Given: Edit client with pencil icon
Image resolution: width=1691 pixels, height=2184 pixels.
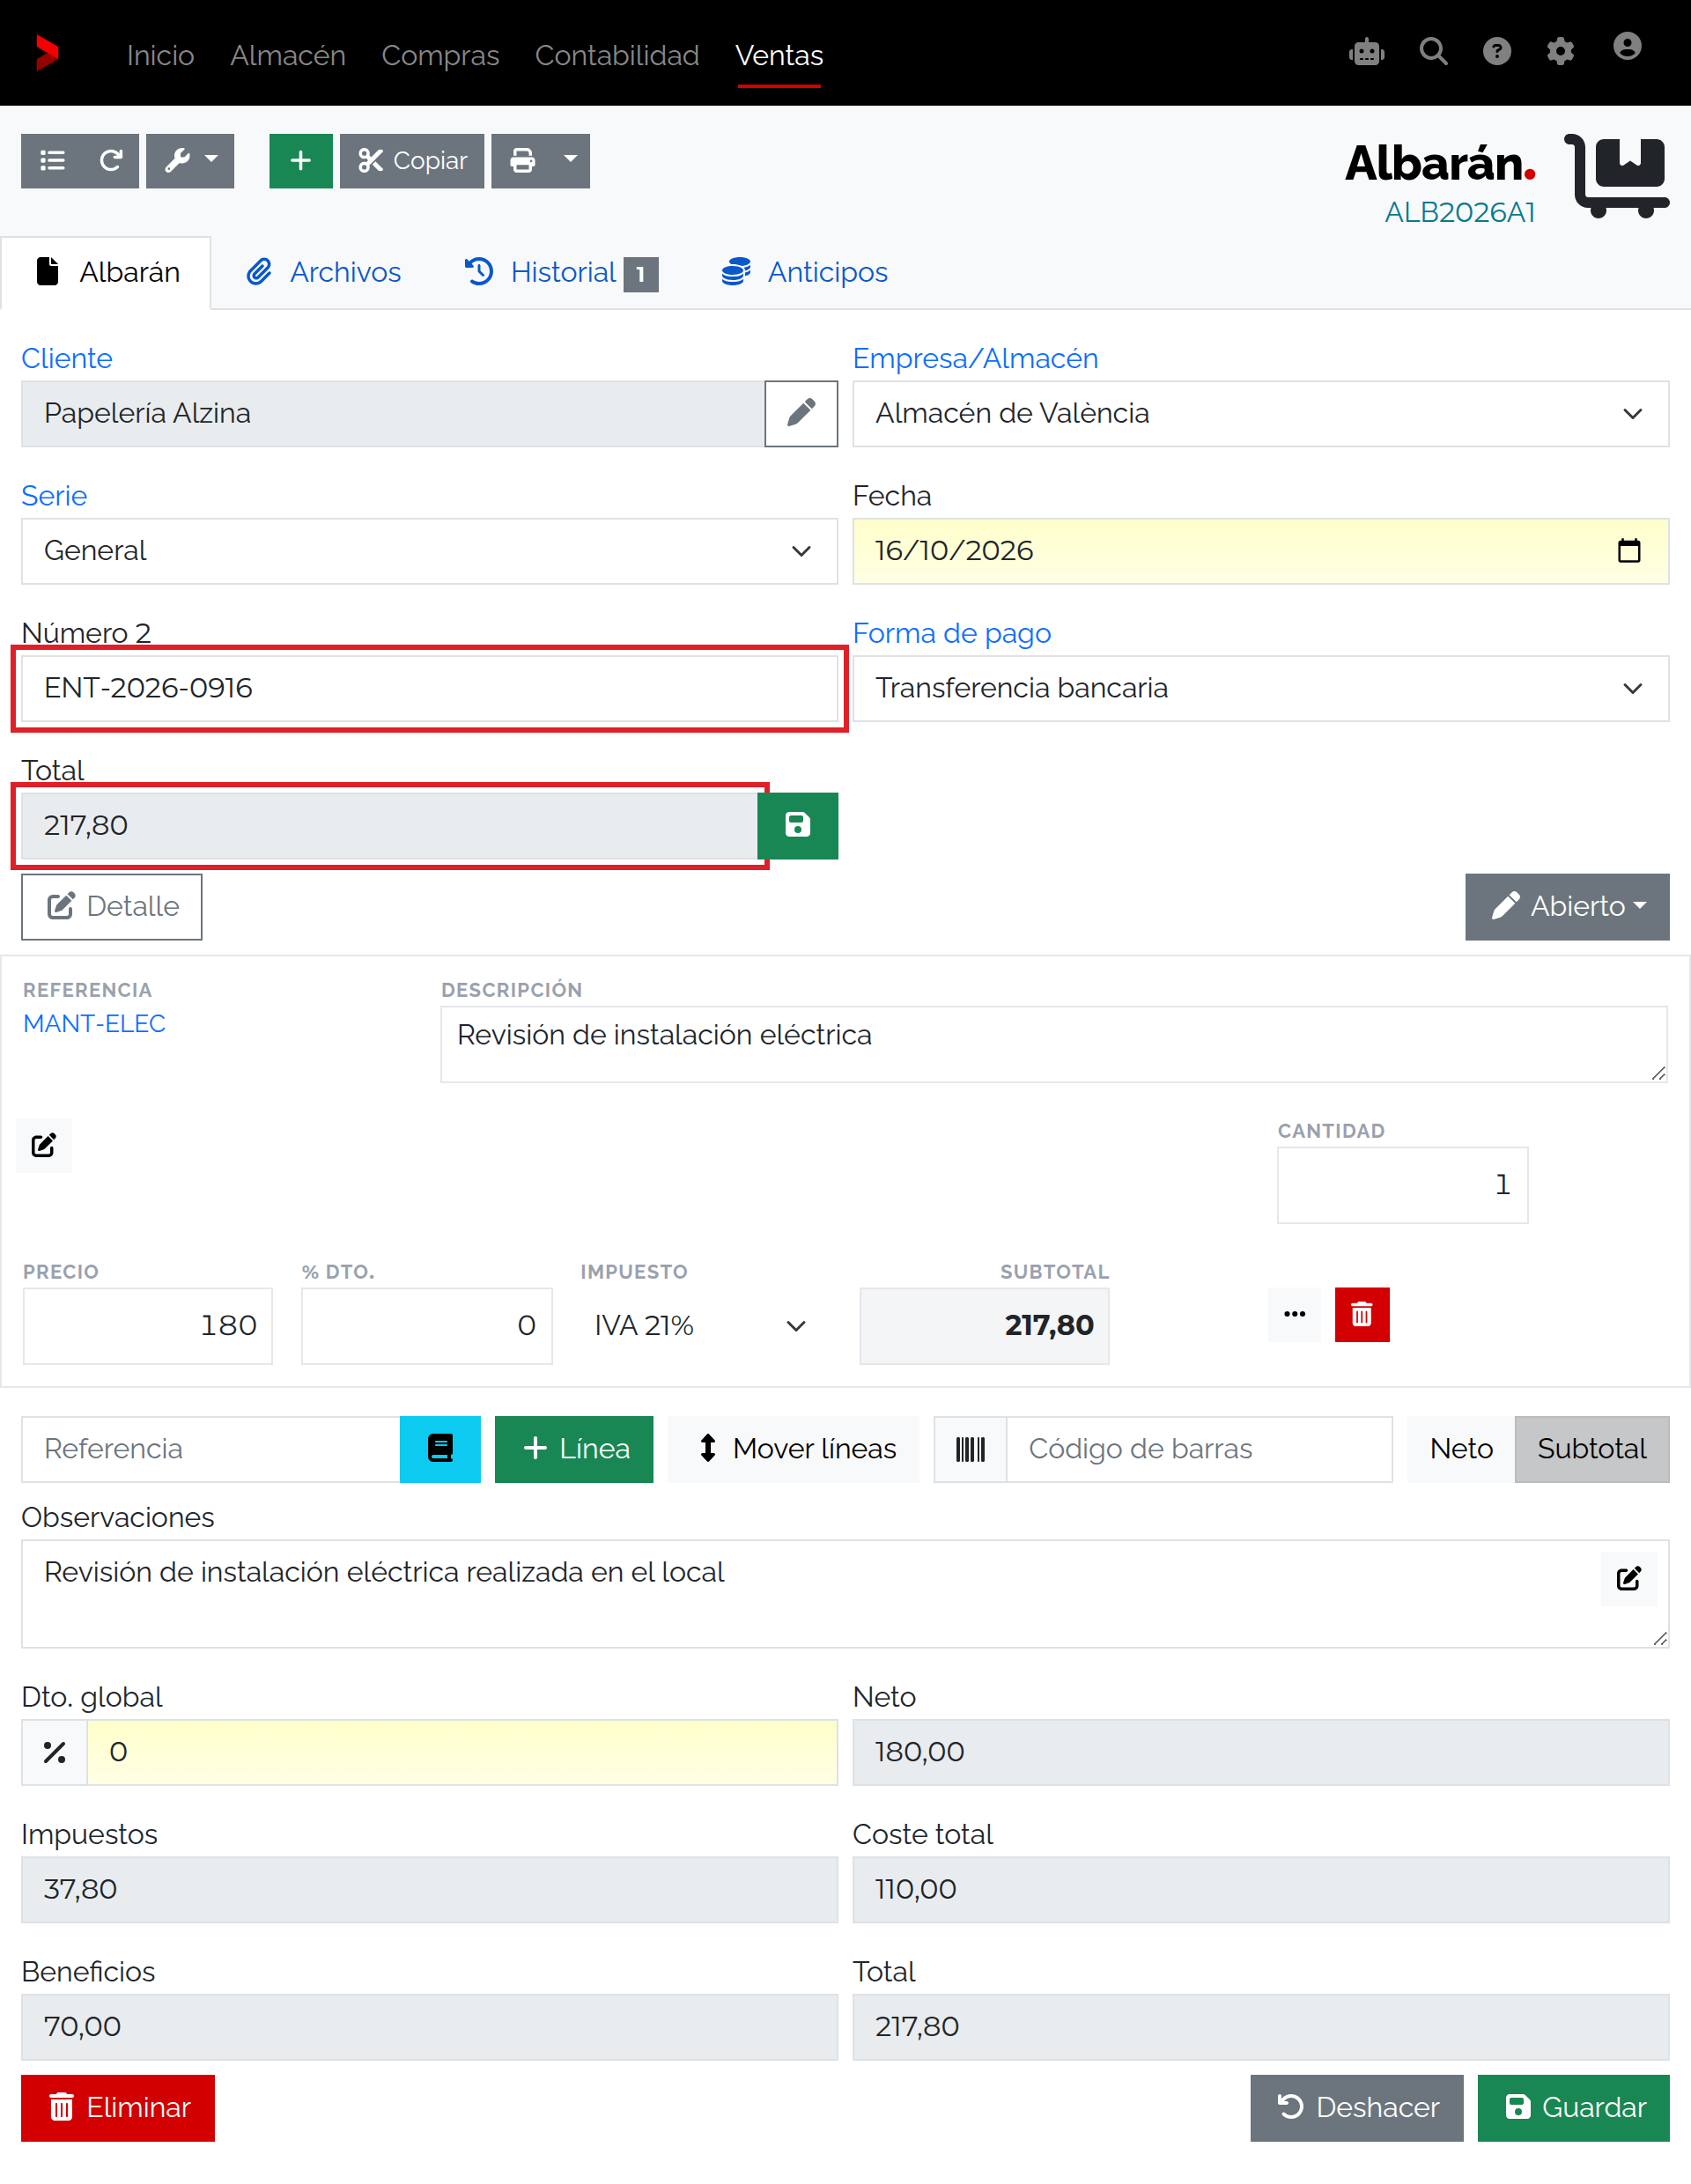Looking at the screenshot, I should coord(801,413).
